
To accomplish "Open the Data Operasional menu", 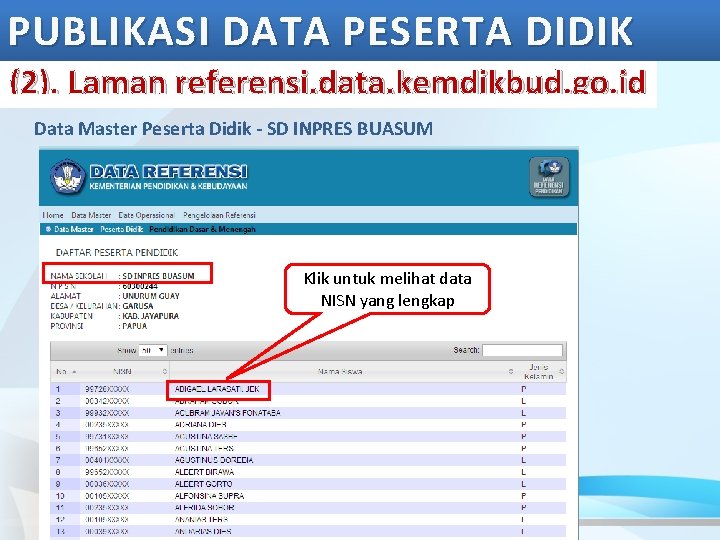I will [x=146, y=215].
